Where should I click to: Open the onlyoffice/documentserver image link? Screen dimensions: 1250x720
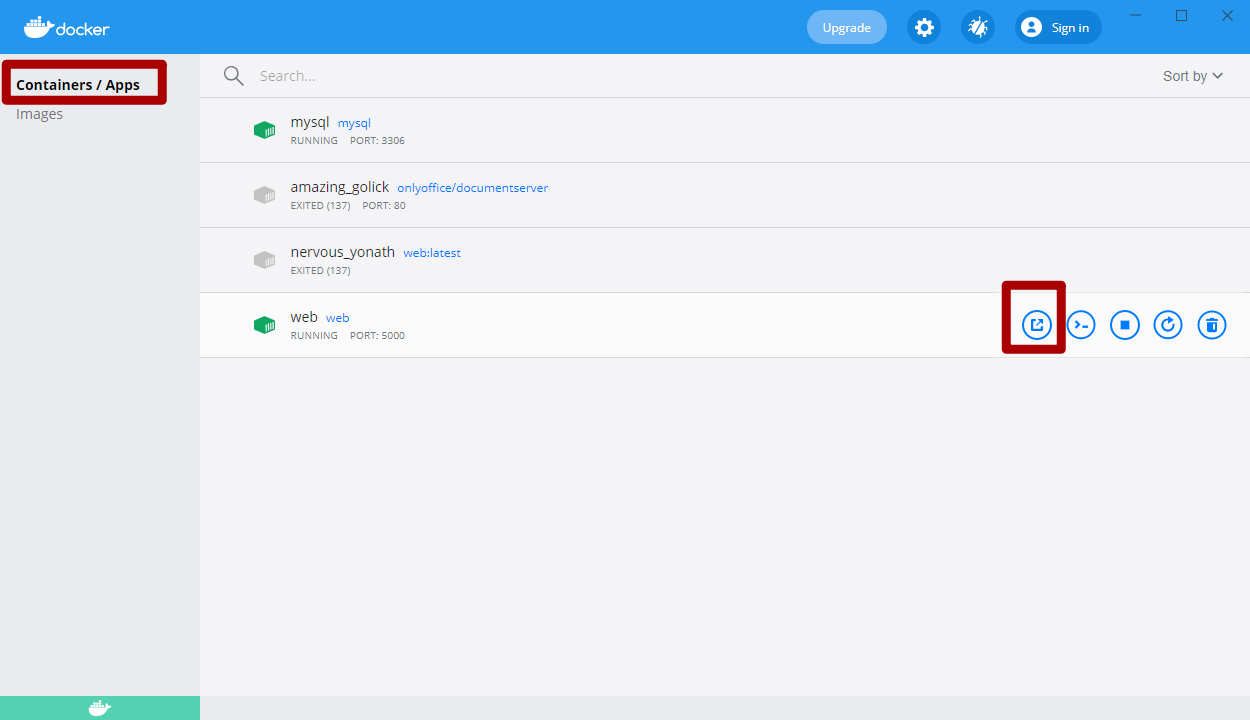(473, 188)
